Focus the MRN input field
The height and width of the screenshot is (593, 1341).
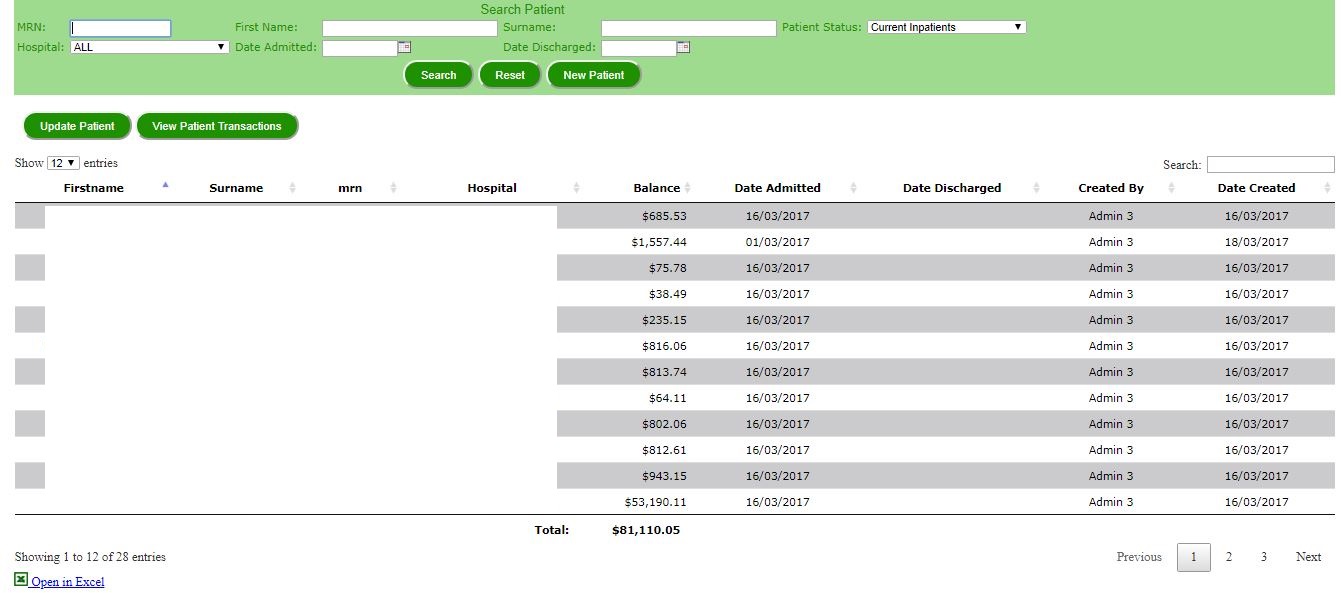pyautogui.click(x=121, y=28)
